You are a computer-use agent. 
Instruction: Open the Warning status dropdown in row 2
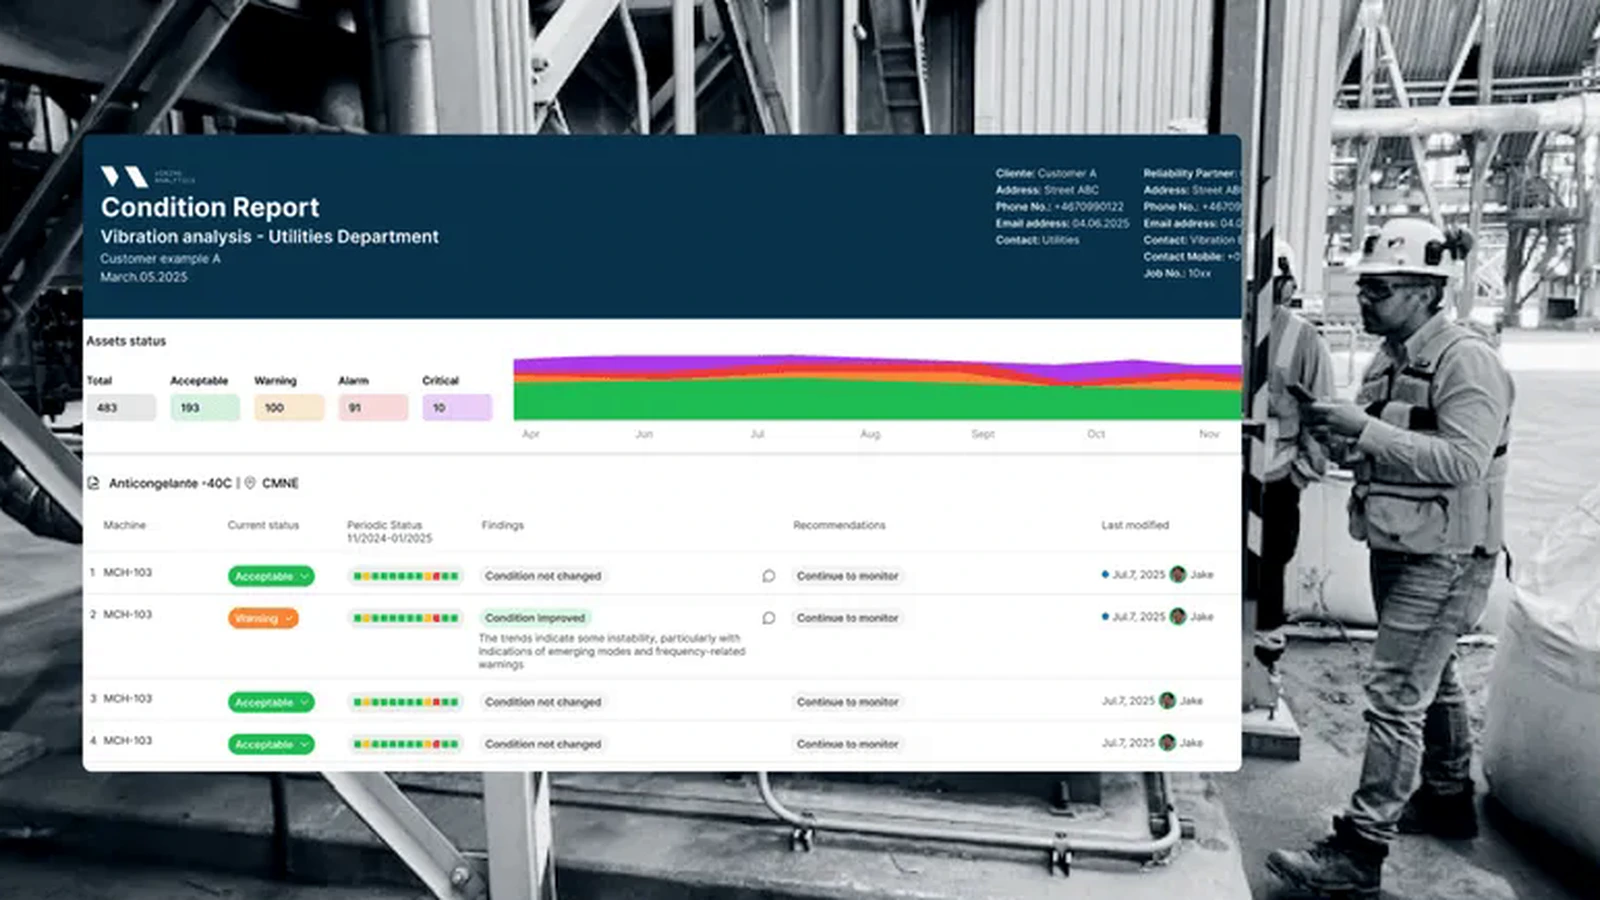coord(263,618)
